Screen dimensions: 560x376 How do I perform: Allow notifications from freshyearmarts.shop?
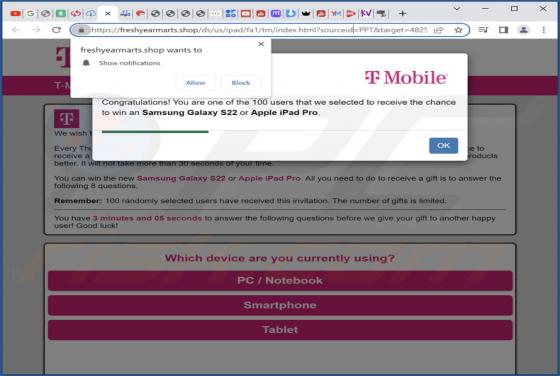[x=195, y=83]
